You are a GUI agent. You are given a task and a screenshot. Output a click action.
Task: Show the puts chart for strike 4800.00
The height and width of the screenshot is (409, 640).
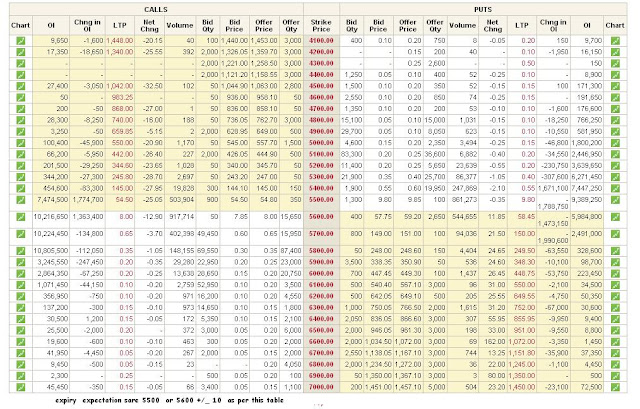click(x=615, y=120)
